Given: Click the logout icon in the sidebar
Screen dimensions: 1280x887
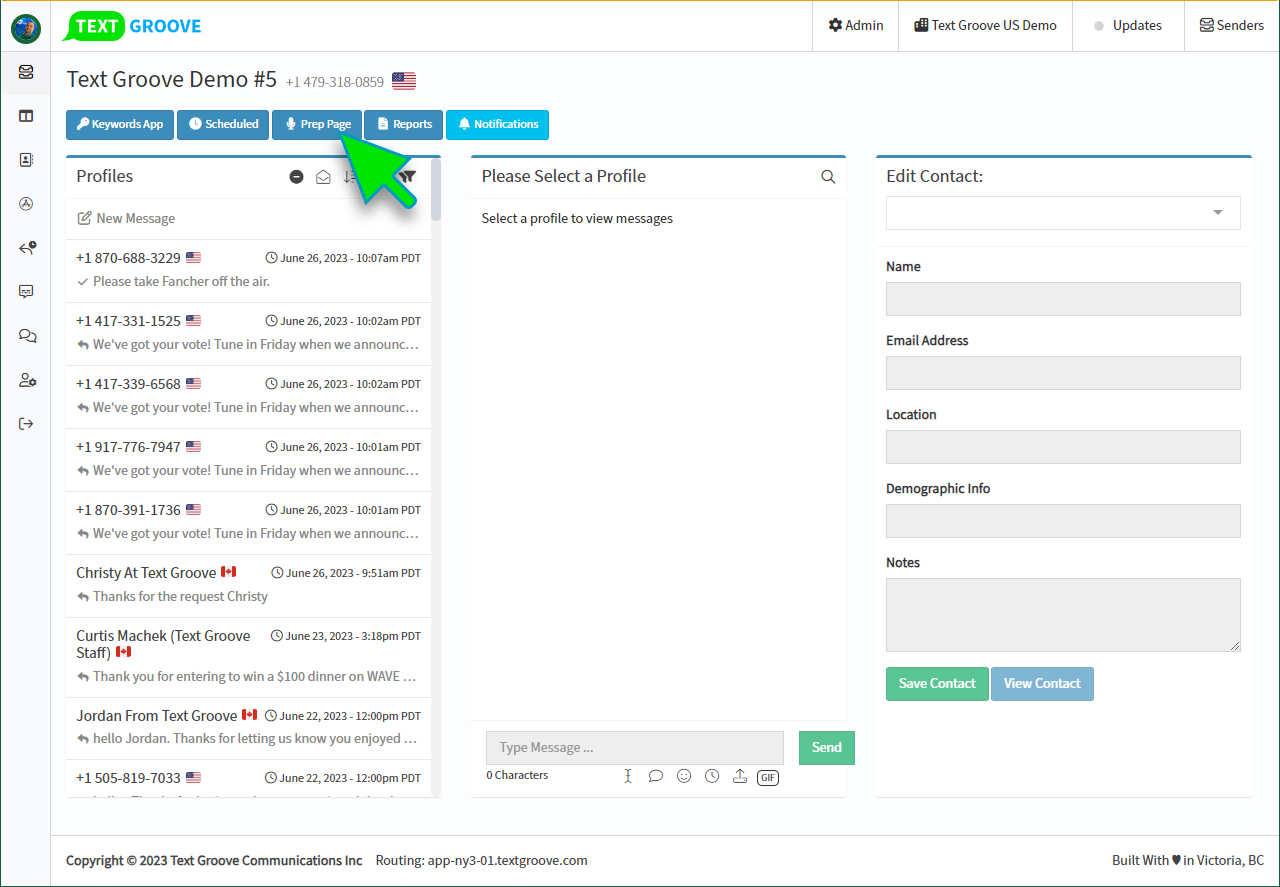Looking at the screenshot, I should [26, 424].
